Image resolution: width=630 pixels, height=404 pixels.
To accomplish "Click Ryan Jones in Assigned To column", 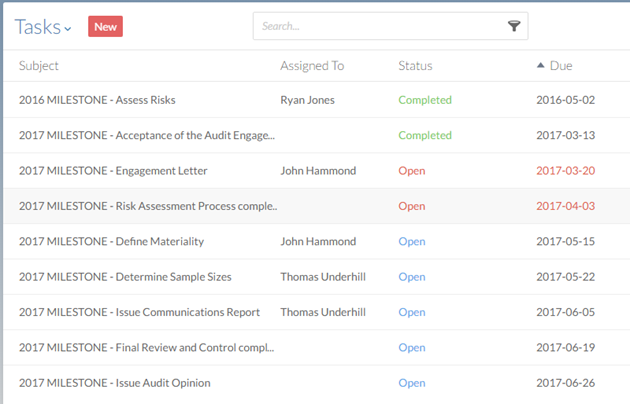I will 308,100.
